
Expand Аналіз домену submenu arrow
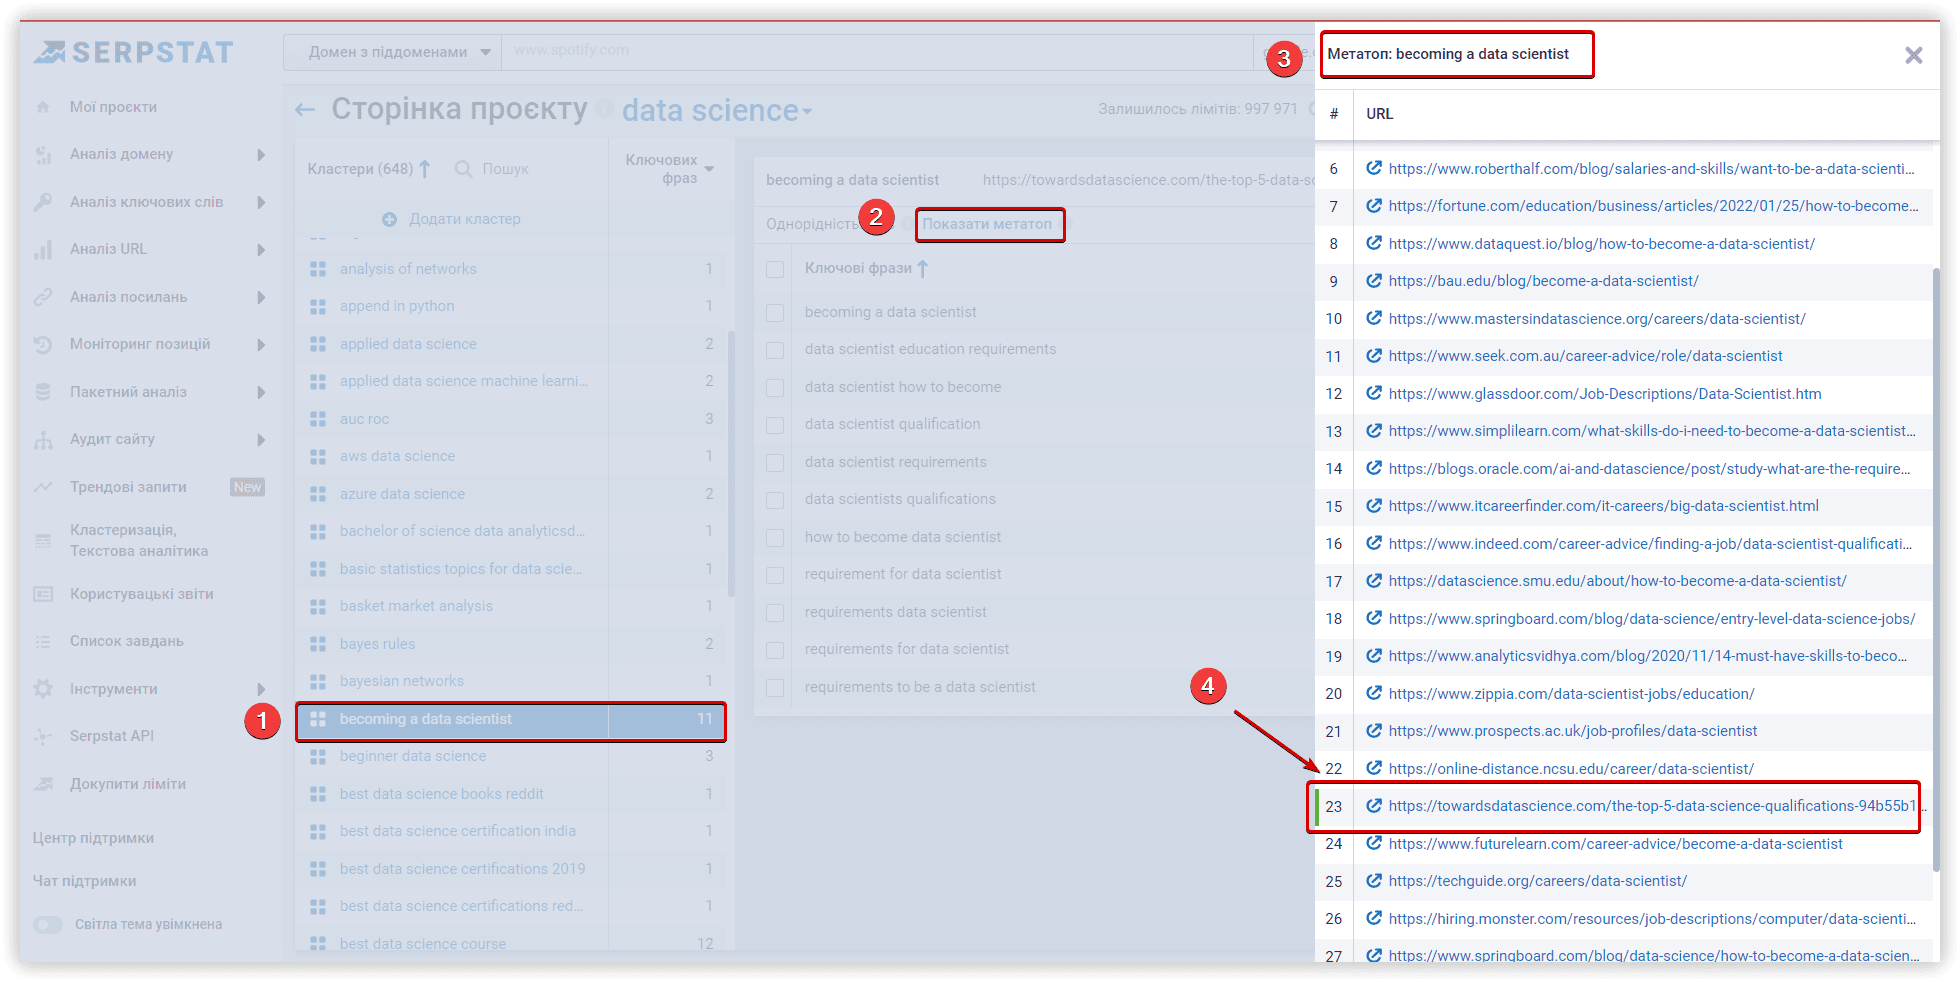tap(261, 154)
